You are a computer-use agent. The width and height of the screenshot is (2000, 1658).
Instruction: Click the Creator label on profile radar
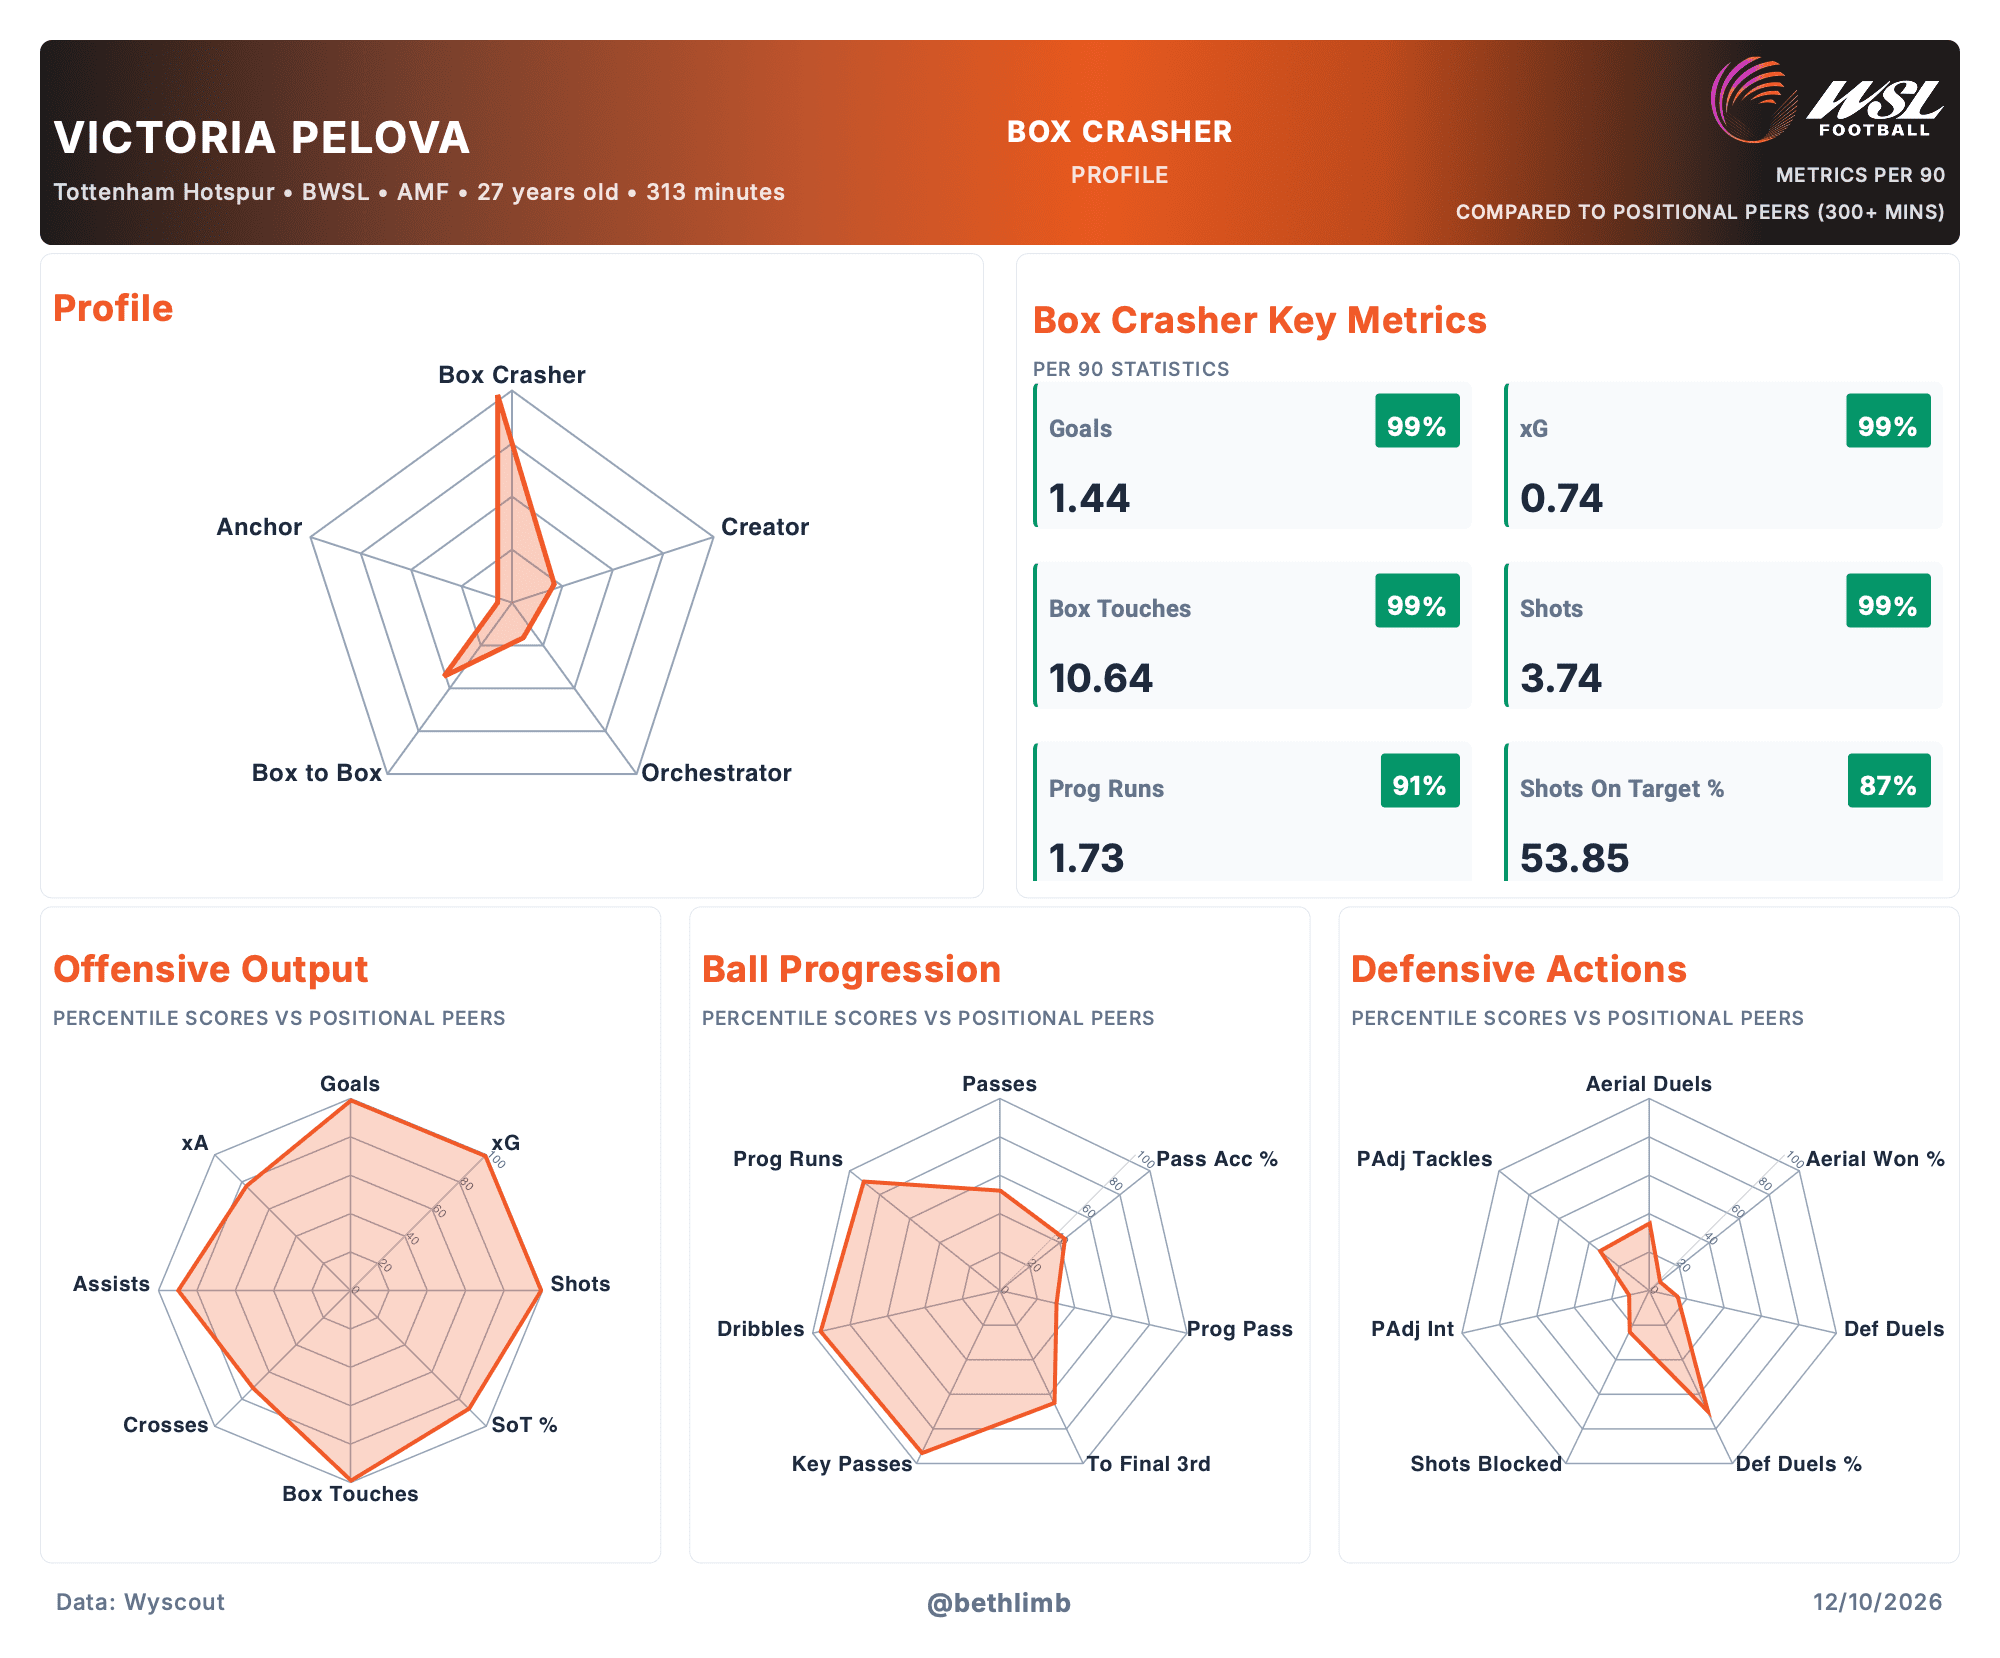[765, 527]
